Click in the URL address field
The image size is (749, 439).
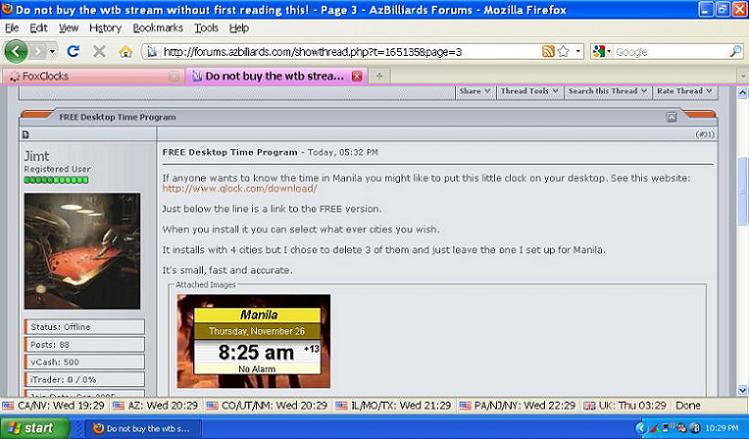point(340,51)
